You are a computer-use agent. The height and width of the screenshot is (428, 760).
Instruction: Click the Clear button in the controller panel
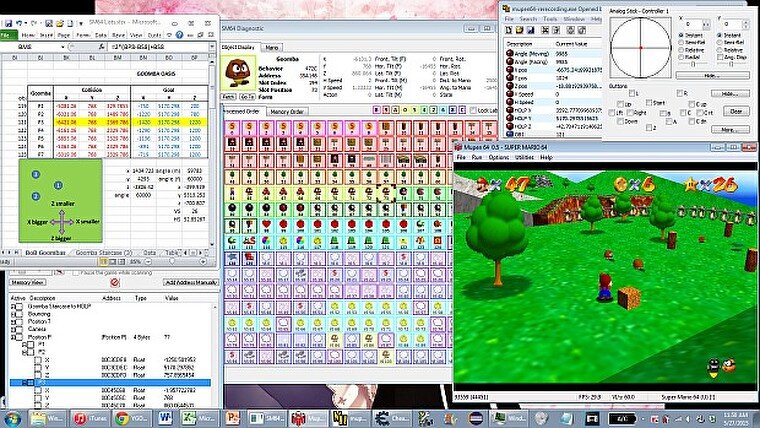(736, 111)
